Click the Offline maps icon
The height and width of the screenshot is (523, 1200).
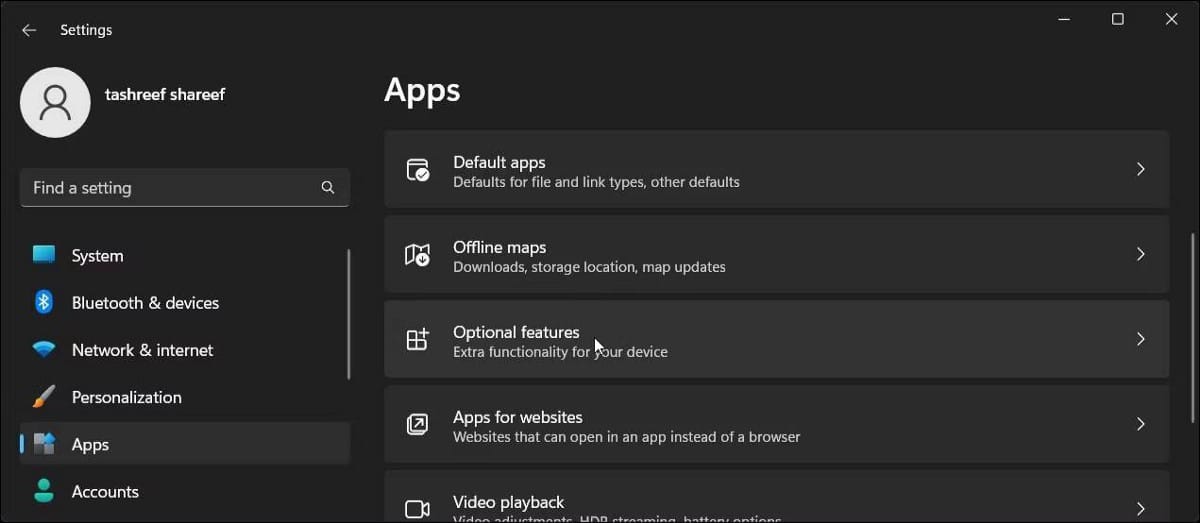pos(418,255)
